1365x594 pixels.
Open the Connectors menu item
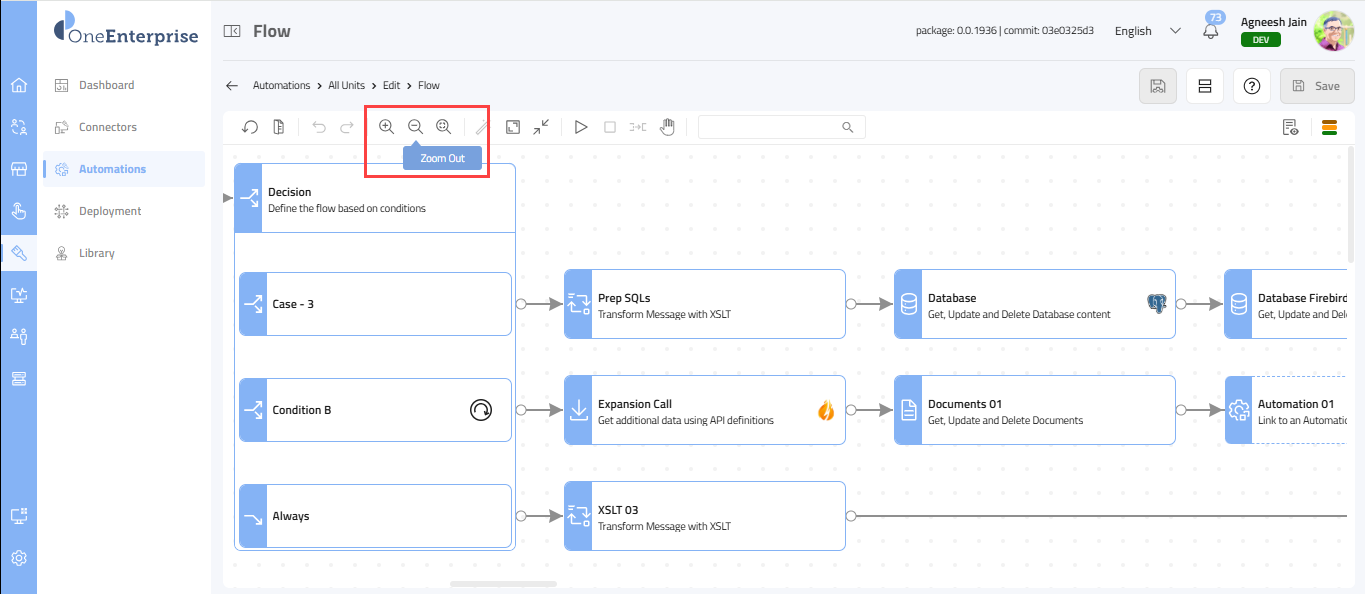click(x=107, y=127)
